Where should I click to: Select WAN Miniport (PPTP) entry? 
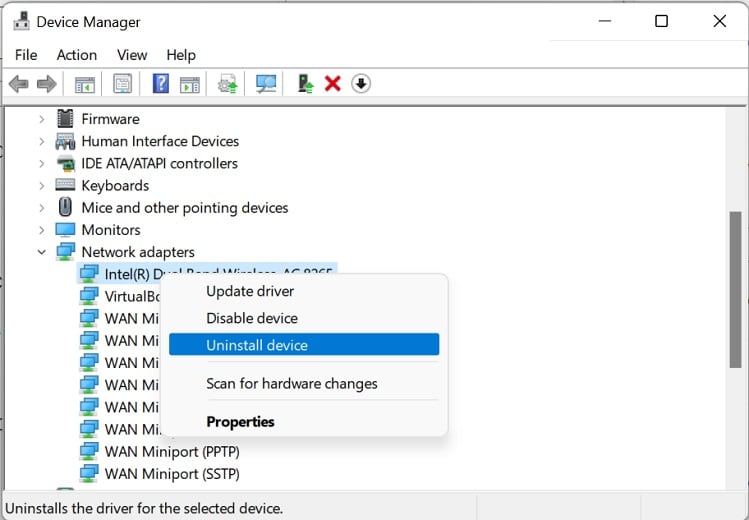pos(172,452)
